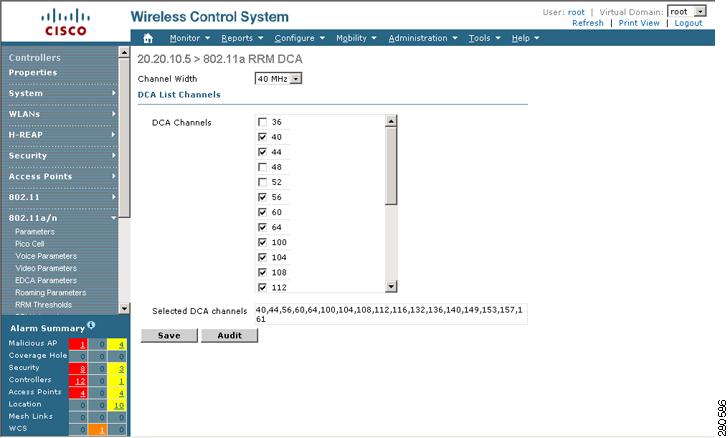Open minor Location alarm count 10

coord(117,405)
